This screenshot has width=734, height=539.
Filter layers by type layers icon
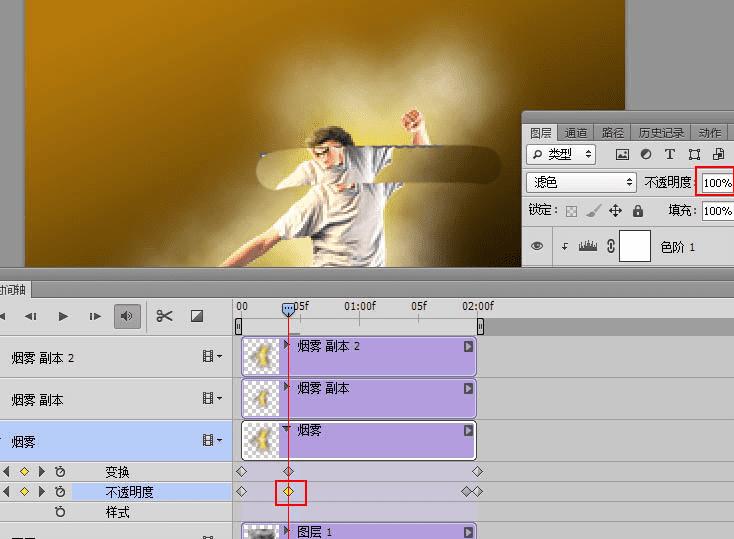point(670,154)
